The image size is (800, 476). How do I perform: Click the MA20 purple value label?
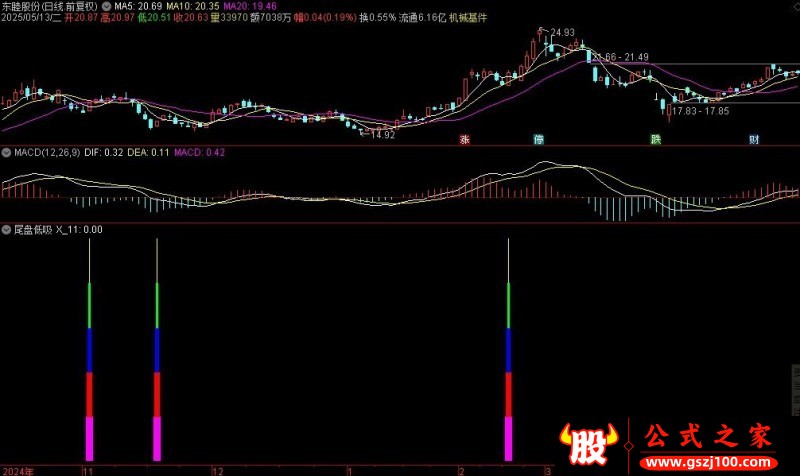pos(250,7)
